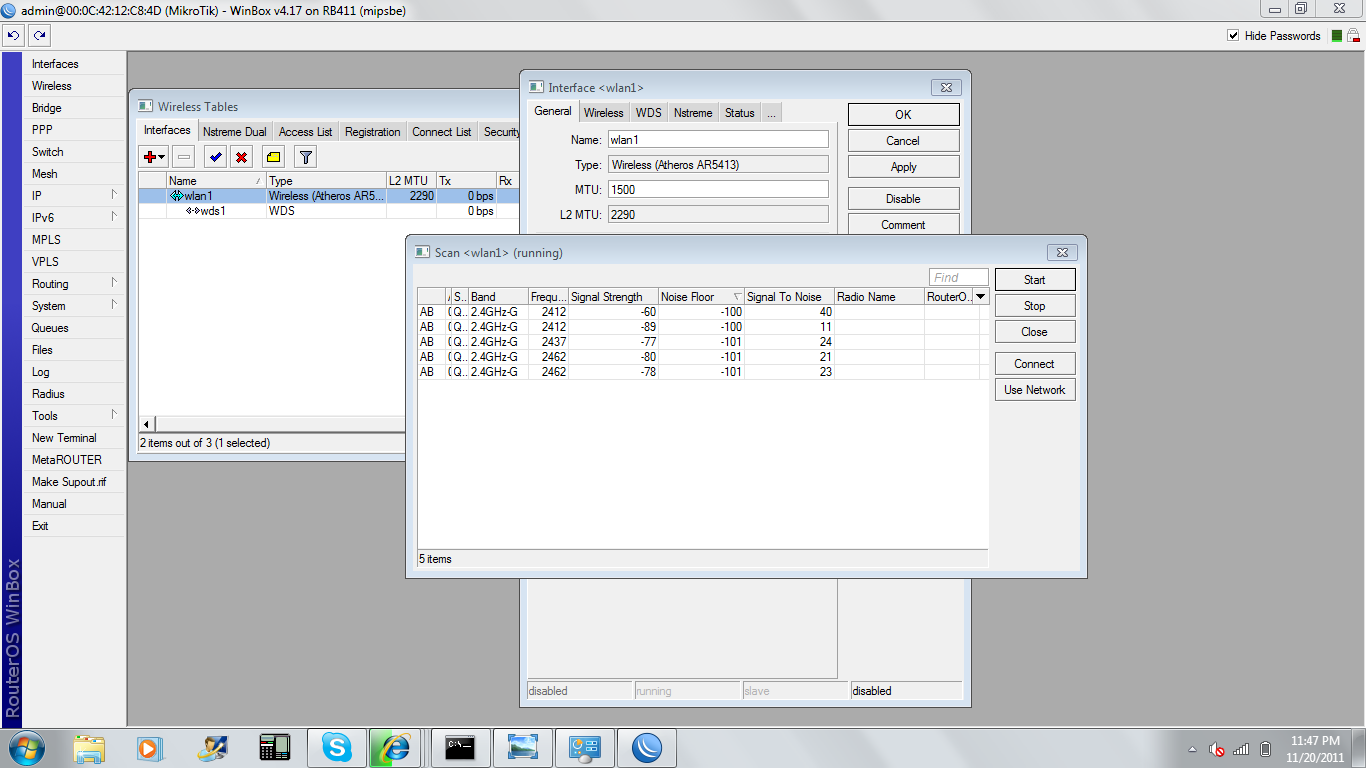The width and height of the screenshot is (1366, 768).
Task: Click OK in the Interface wlan1 window
Action: 904,115
